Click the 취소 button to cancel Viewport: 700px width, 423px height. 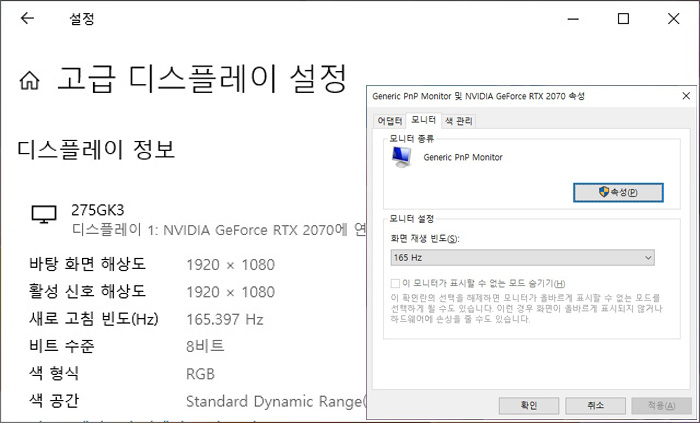[x=594, y=405]
